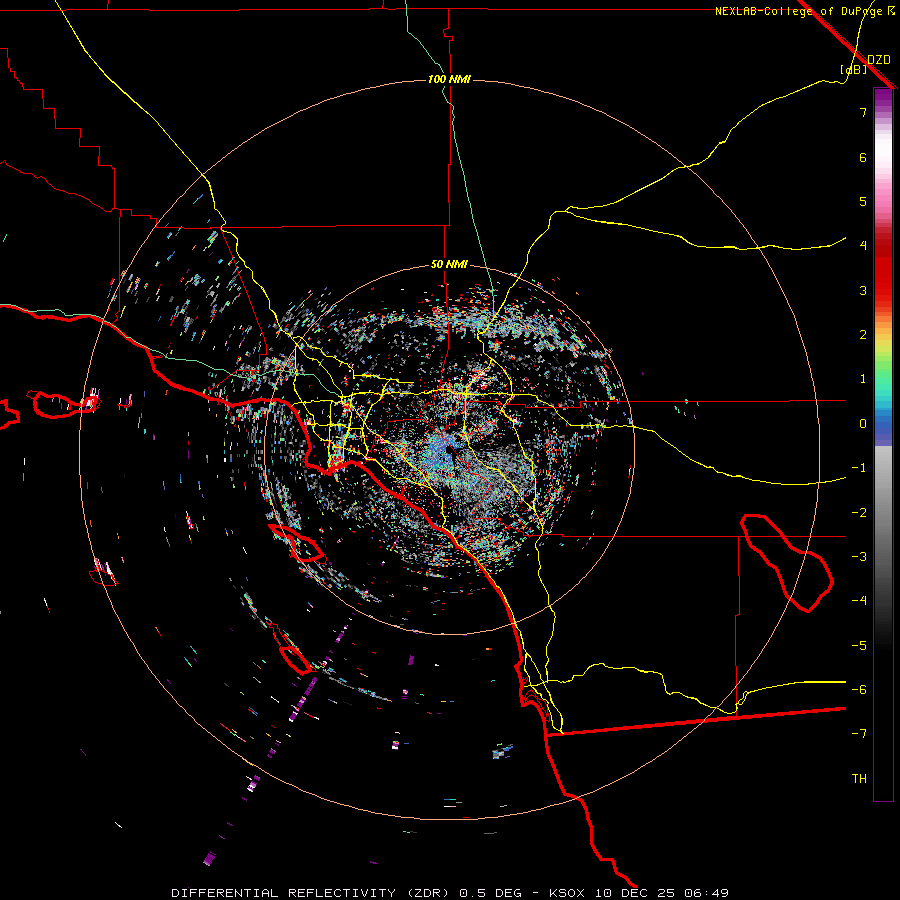The width and height of the screenshot is (900, 900).
Task: Click the 5 dB scale label
Action: tap(863, 201)
